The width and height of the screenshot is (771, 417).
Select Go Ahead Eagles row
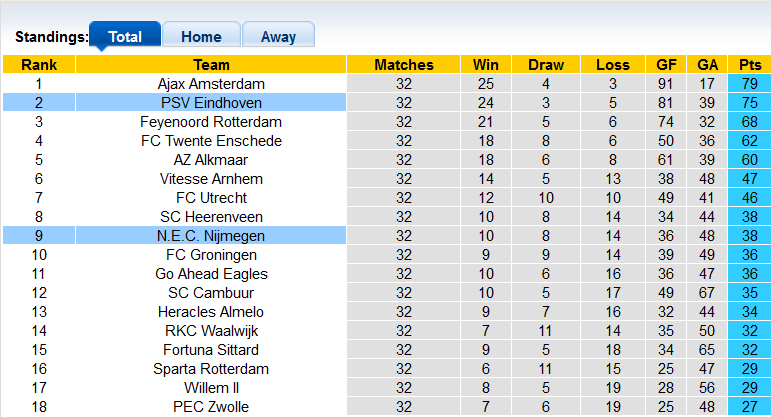211,274
